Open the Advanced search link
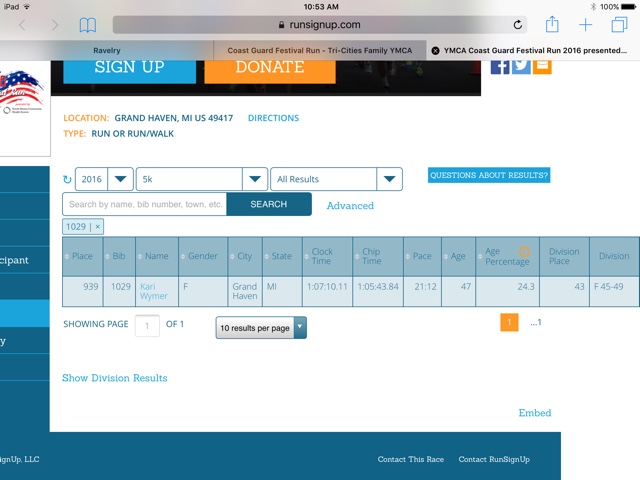The image size is (640, 480). click(x=350, y=206)
